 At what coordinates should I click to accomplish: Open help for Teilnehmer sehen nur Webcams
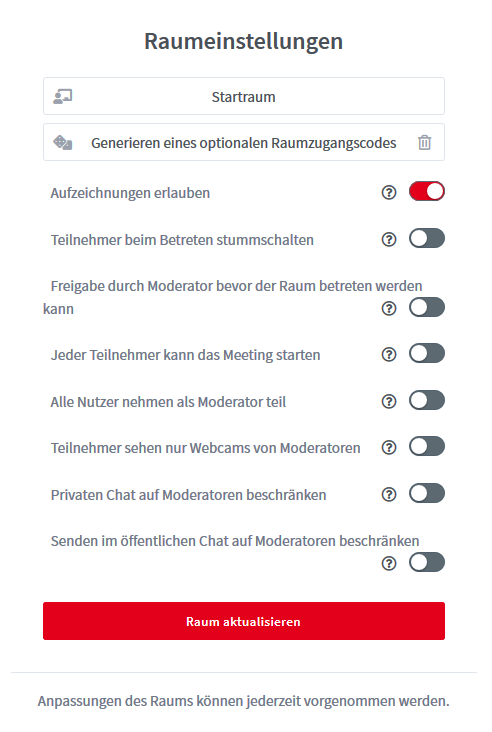[x=389, y=448]
